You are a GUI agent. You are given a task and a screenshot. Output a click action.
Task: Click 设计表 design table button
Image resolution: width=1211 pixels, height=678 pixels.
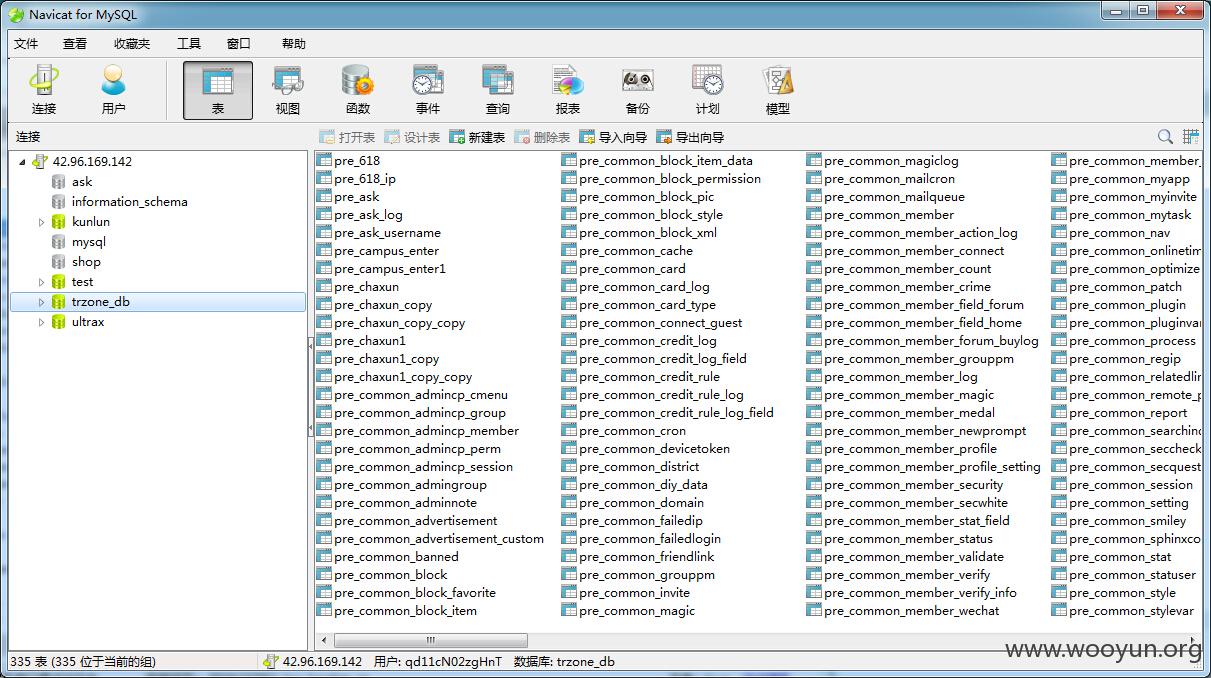pyautogui.click(x=412, y=137)
